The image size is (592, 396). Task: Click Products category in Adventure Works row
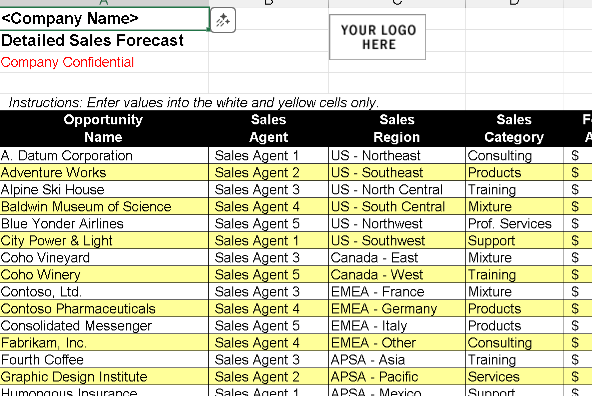tap(514, 172)
